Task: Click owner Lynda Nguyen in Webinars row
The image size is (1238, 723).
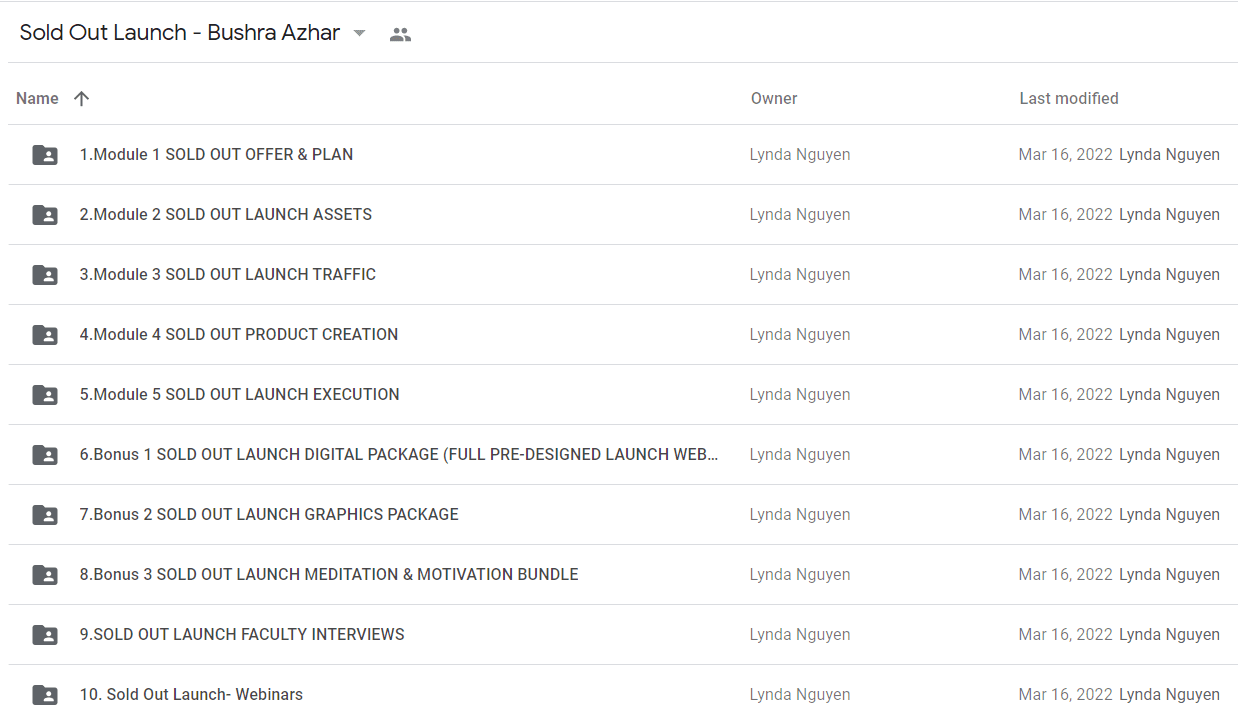Action: click(x=800, y=694)
